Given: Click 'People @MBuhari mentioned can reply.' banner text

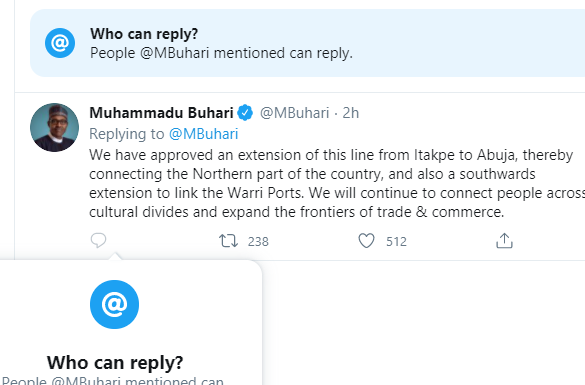Looking at the screenshot, I should point(221,53).
